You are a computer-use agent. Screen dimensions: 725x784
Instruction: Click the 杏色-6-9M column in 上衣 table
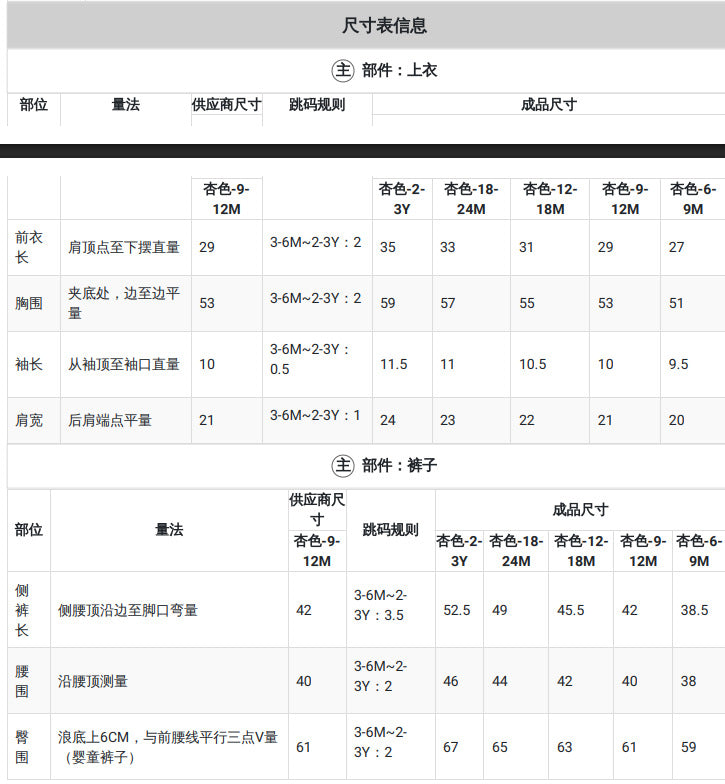click(692, 198)
